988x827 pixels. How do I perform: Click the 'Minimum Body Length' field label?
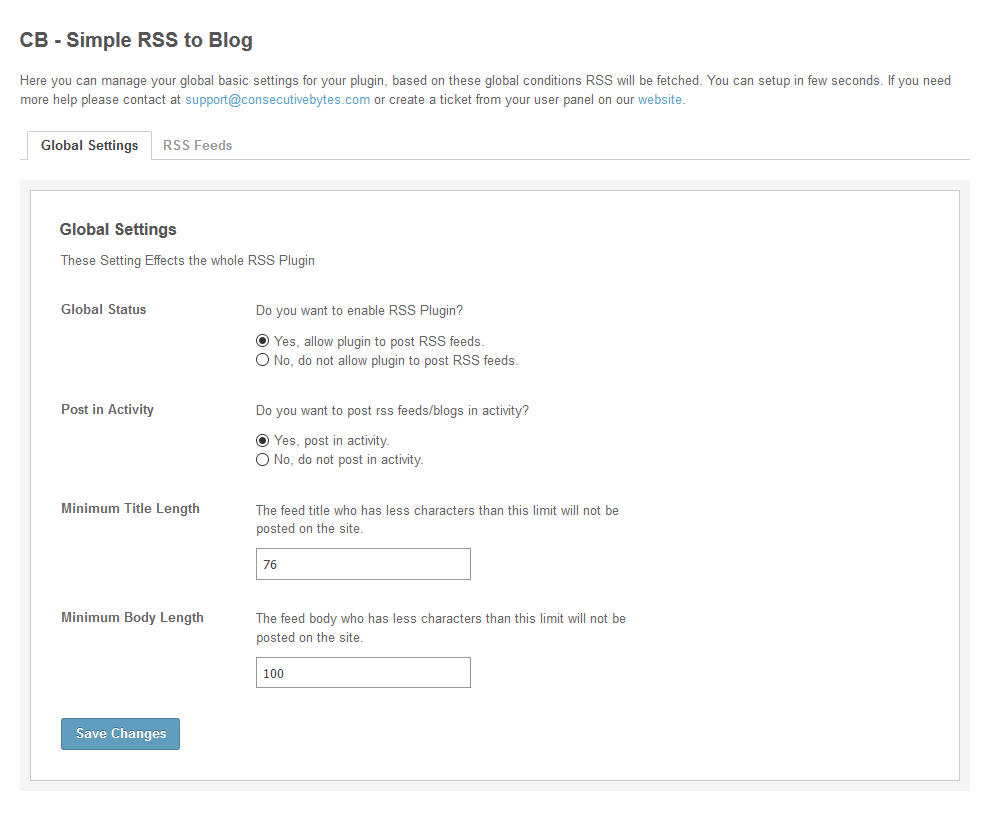[x=132, y=618]
